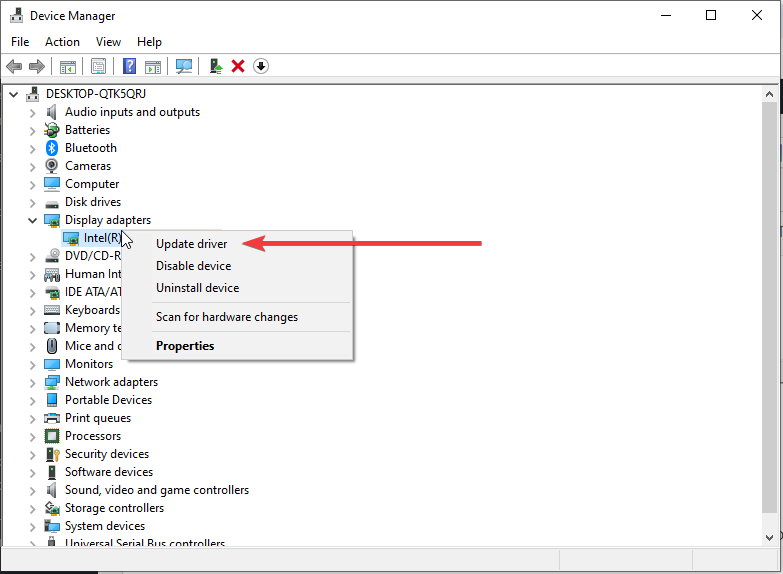Select the Cameras label
Image resolution: width=783 pixels, height=574 pixels.
point(88,166)
